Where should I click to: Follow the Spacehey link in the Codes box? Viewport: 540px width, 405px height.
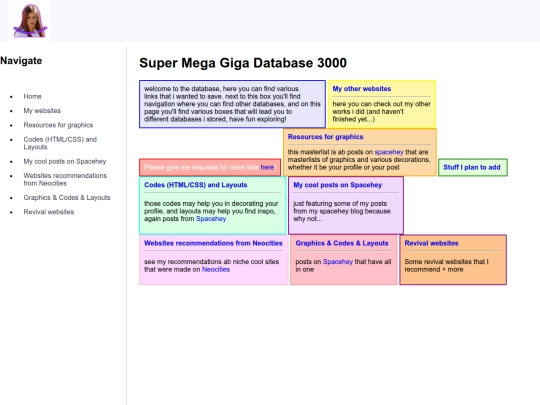(211, 219)
